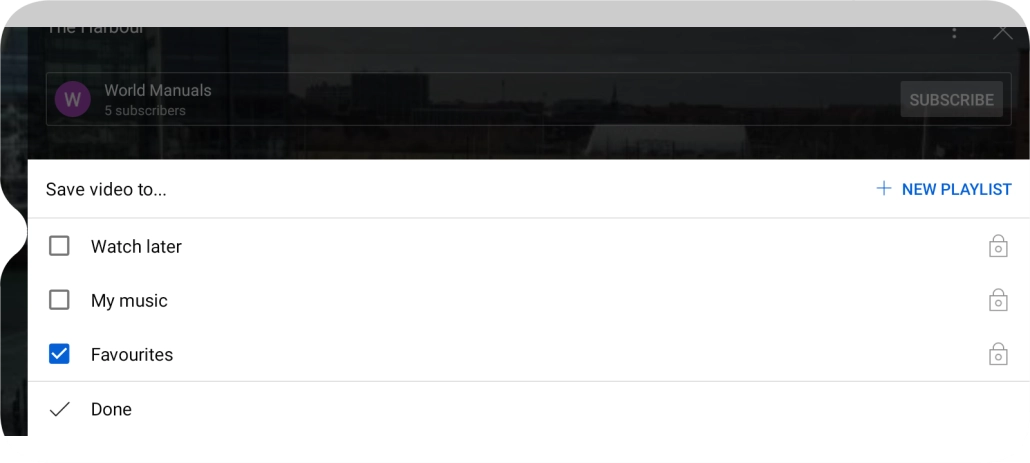Viewport: 1030px width, 463px height.
Task: Click the lock icon on Favourites row
Action: pyautogui.click(x=998, y=354)
